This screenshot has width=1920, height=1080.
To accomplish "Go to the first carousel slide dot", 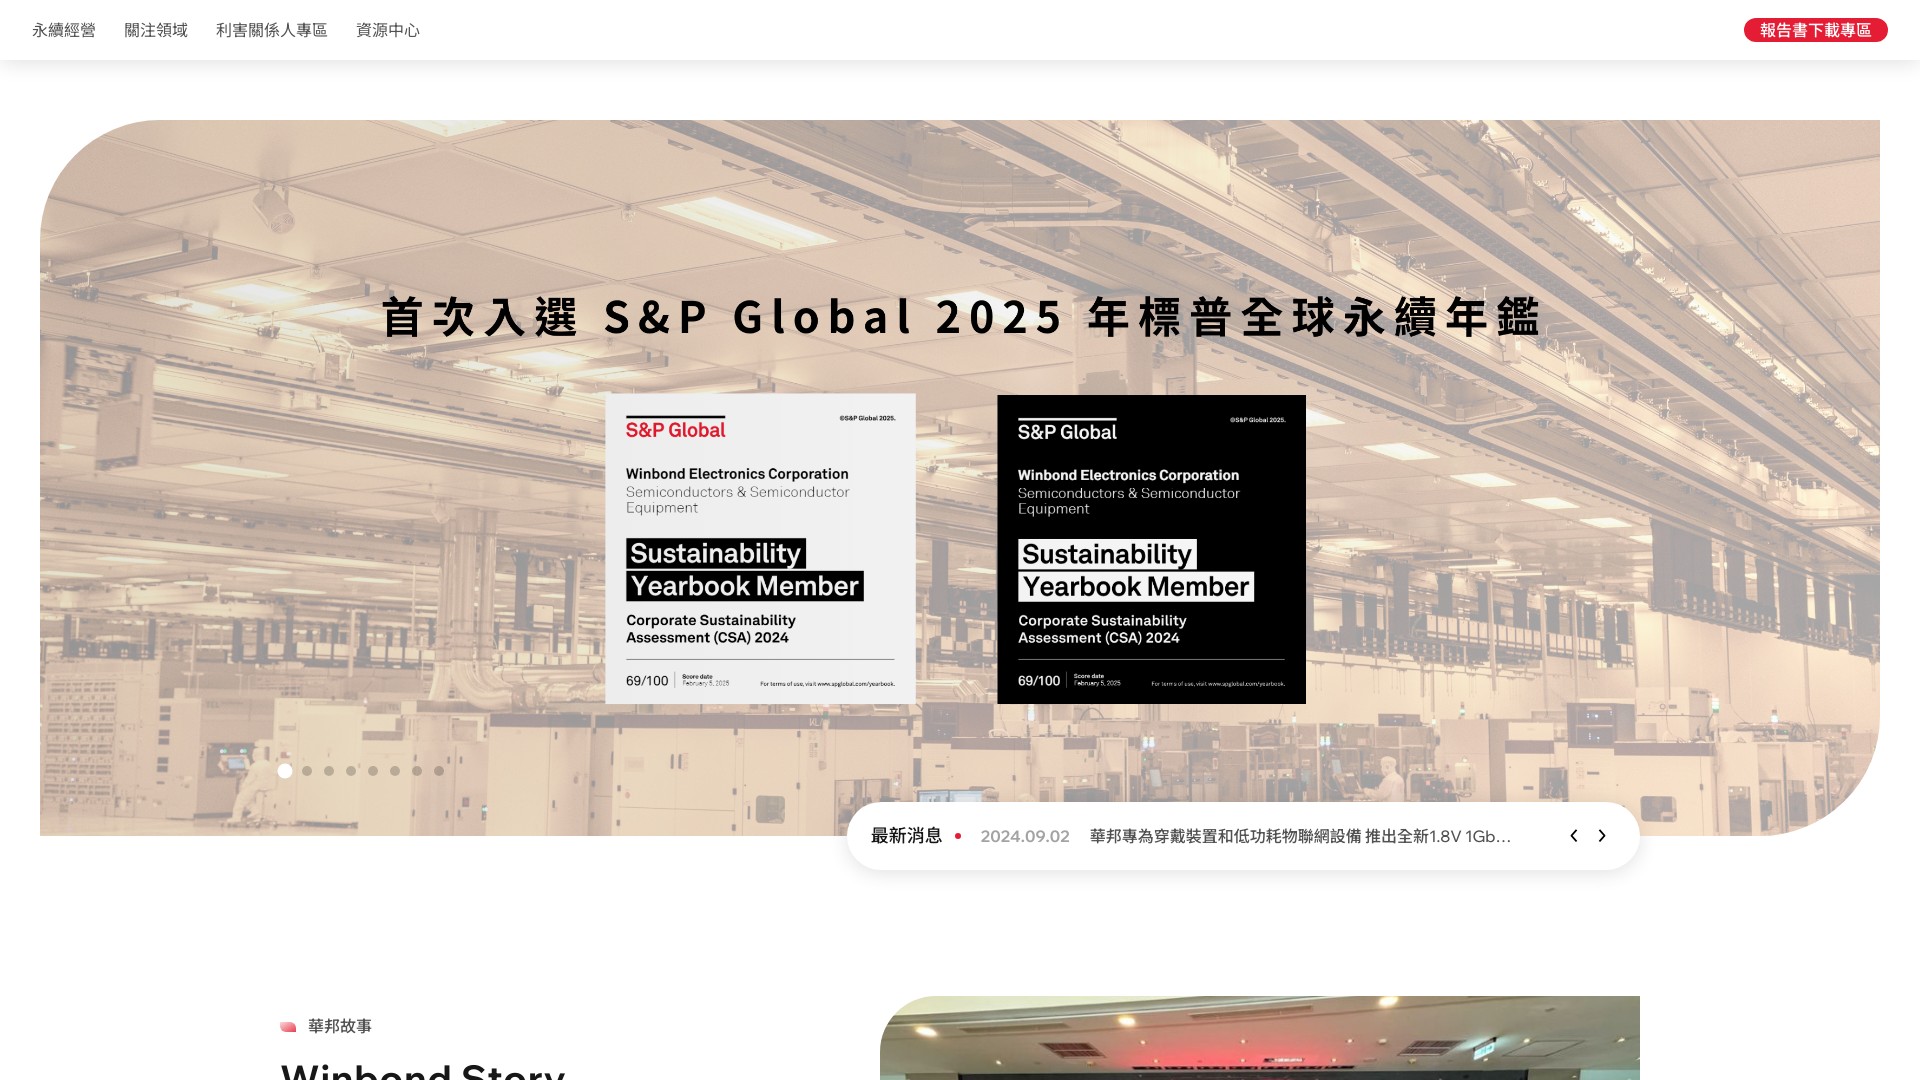I will click(285, 771).
